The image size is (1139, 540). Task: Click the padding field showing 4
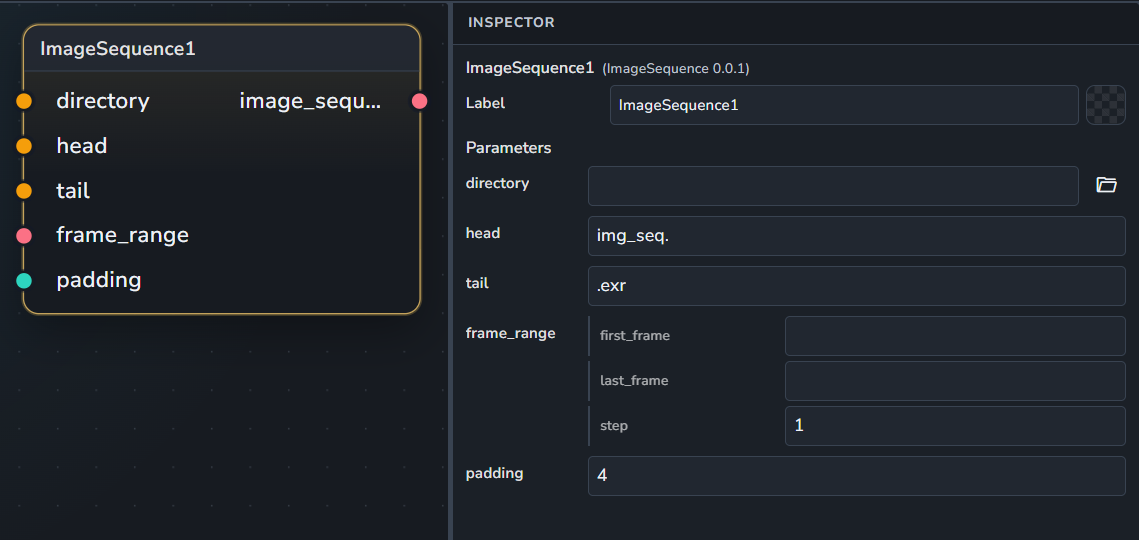click(x=856, y=476)
